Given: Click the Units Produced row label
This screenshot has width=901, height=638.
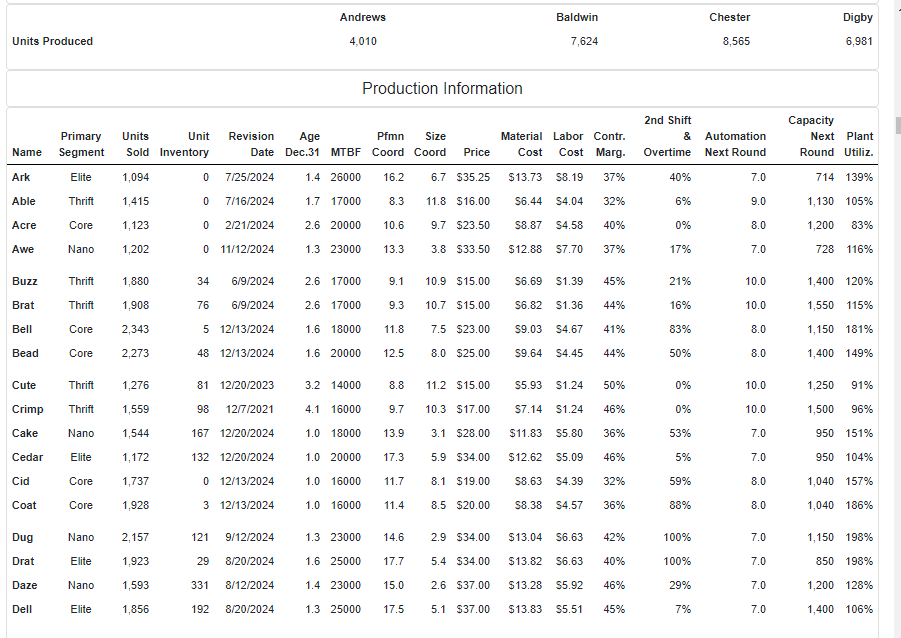Looking at the screenshot, I should 52,41.
